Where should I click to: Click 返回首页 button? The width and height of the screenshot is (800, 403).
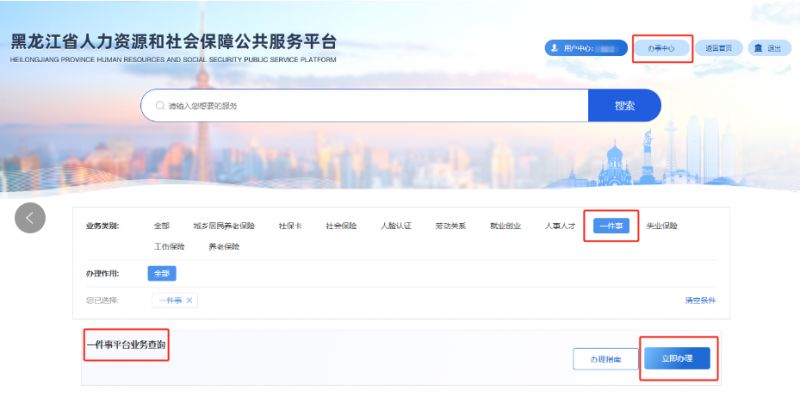(718, 48)
